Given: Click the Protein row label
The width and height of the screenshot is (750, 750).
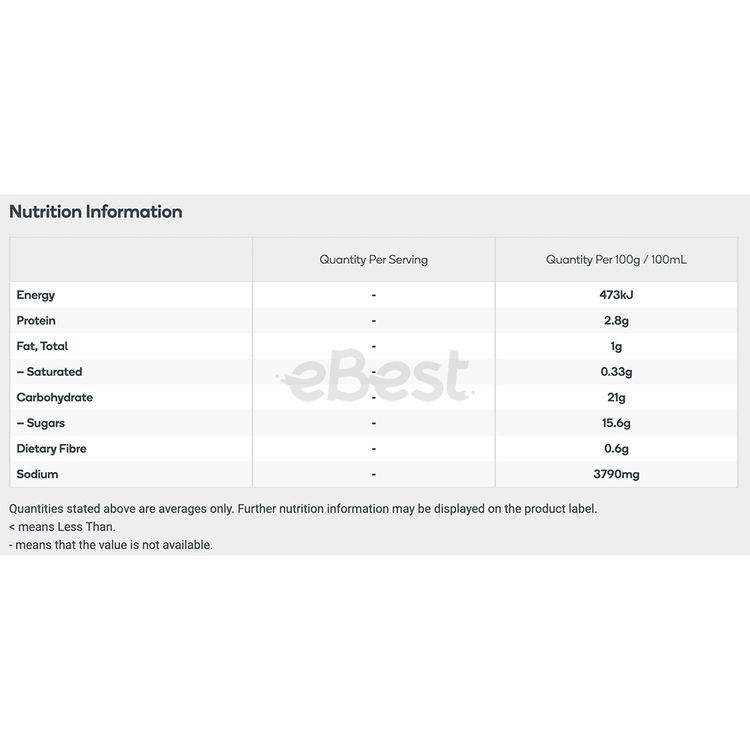Looking at the screenshot, I should [x=36, y=321].
